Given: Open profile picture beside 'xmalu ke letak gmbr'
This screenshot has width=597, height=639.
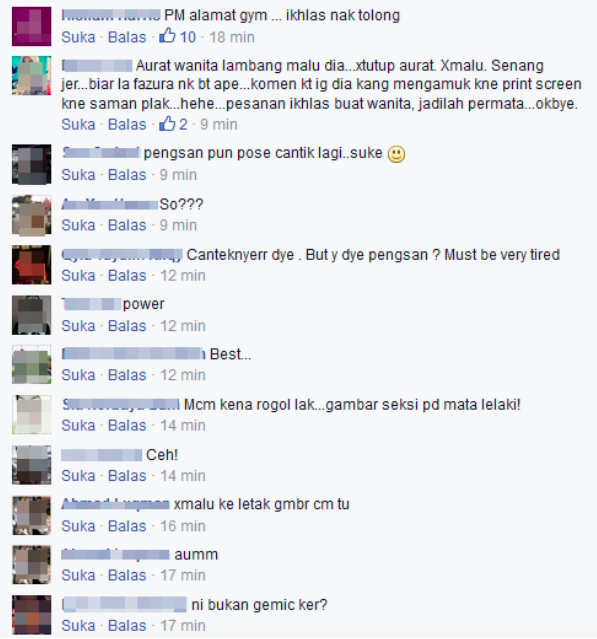Looking at the screenshot, I should point(31,515).
